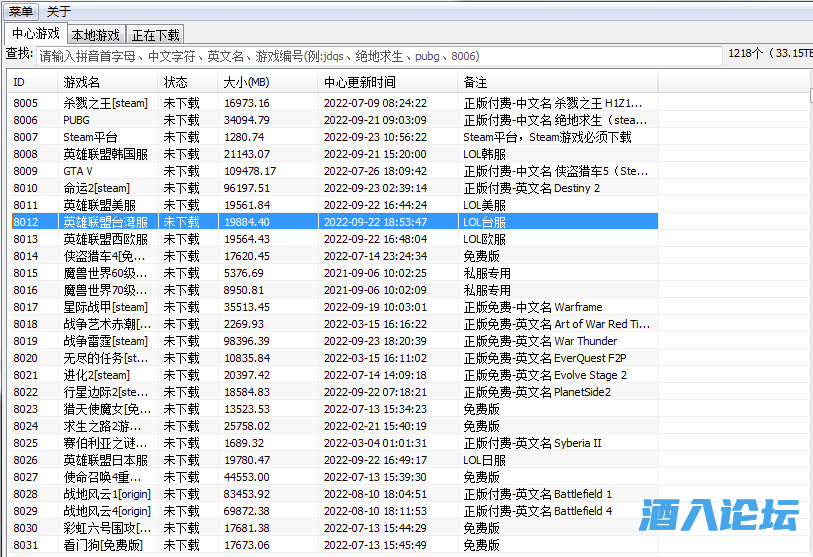This screenshot has width=813, height=557.
Task: Sort by 状态 column header
Action: click(x=187, y=82)
